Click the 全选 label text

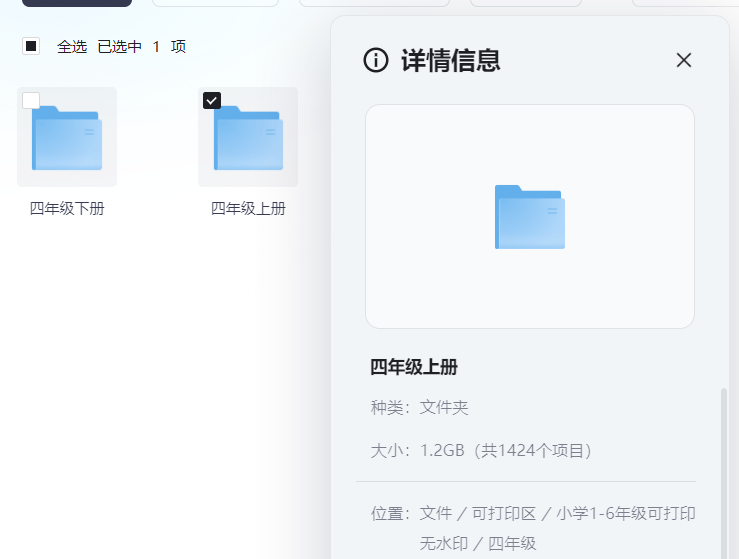coord(72,46)
